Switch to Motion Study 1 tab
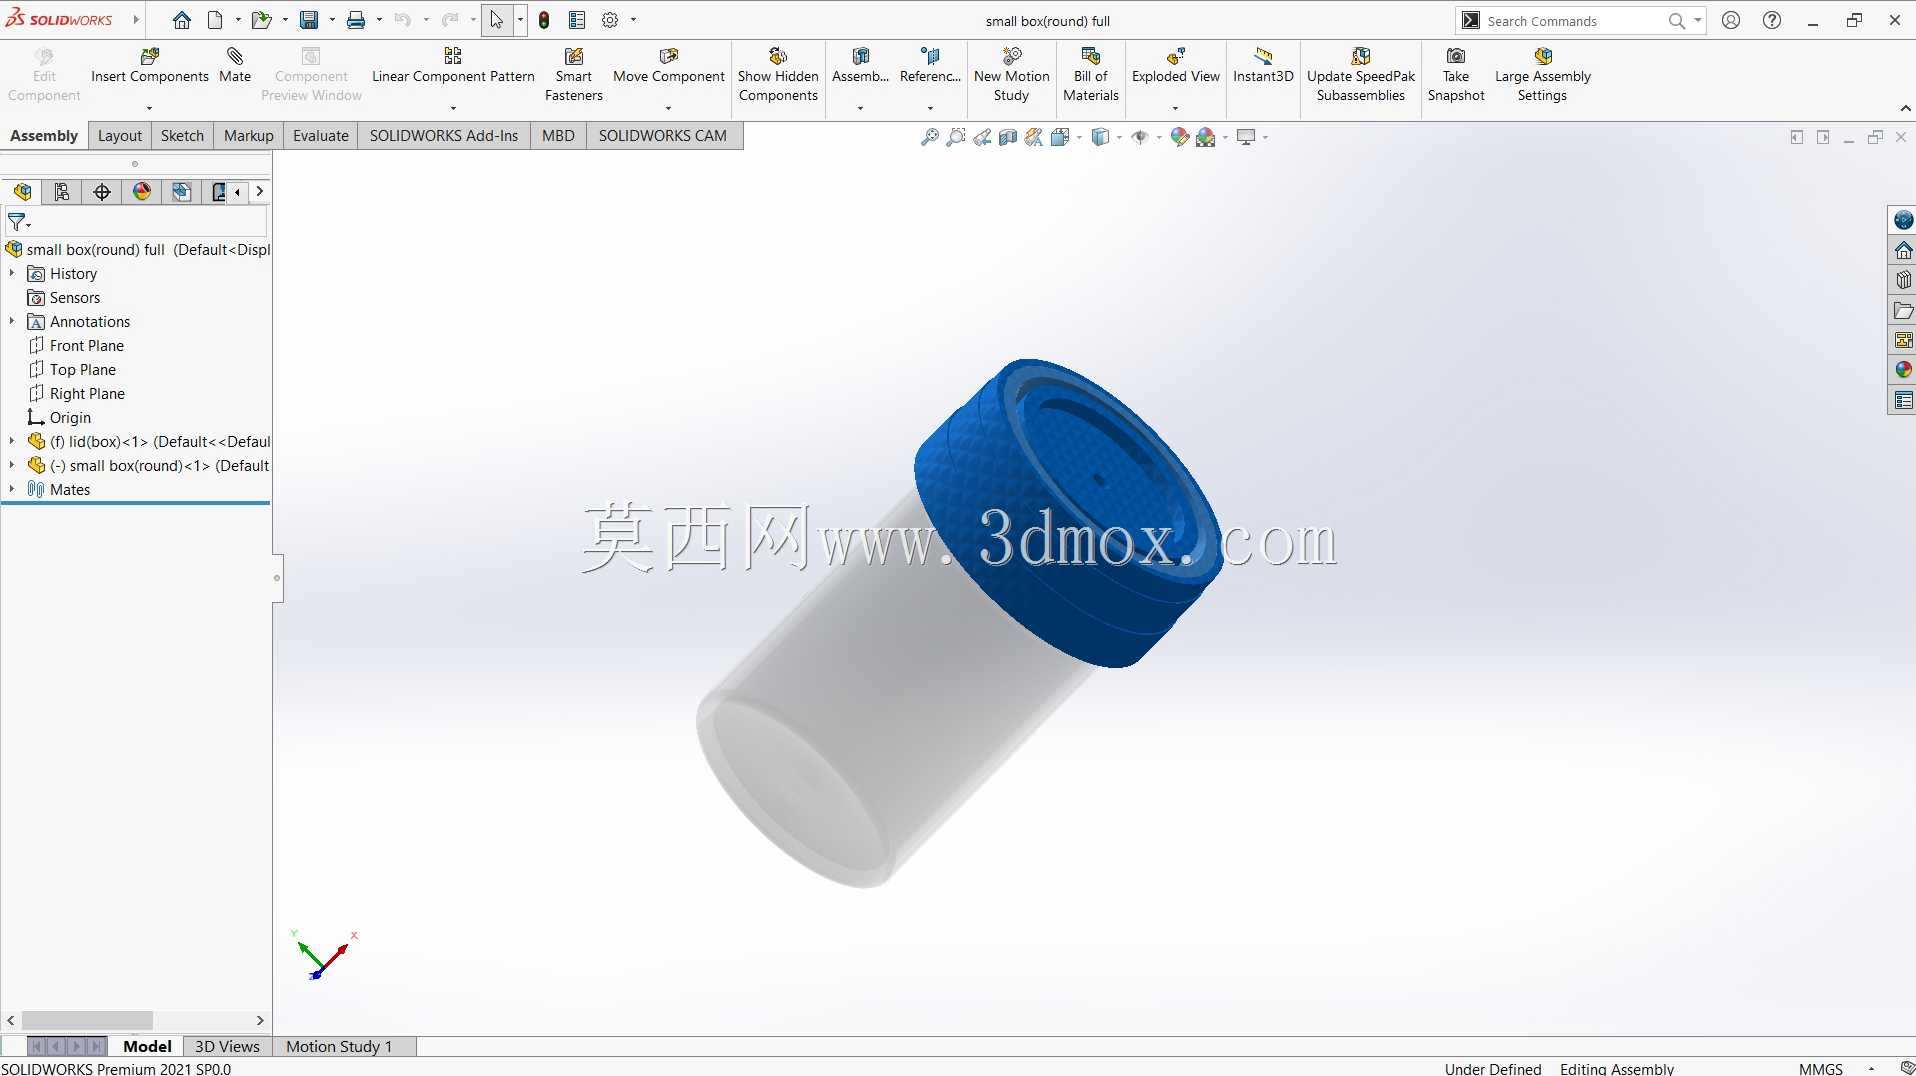 [x=339, y=1046]
